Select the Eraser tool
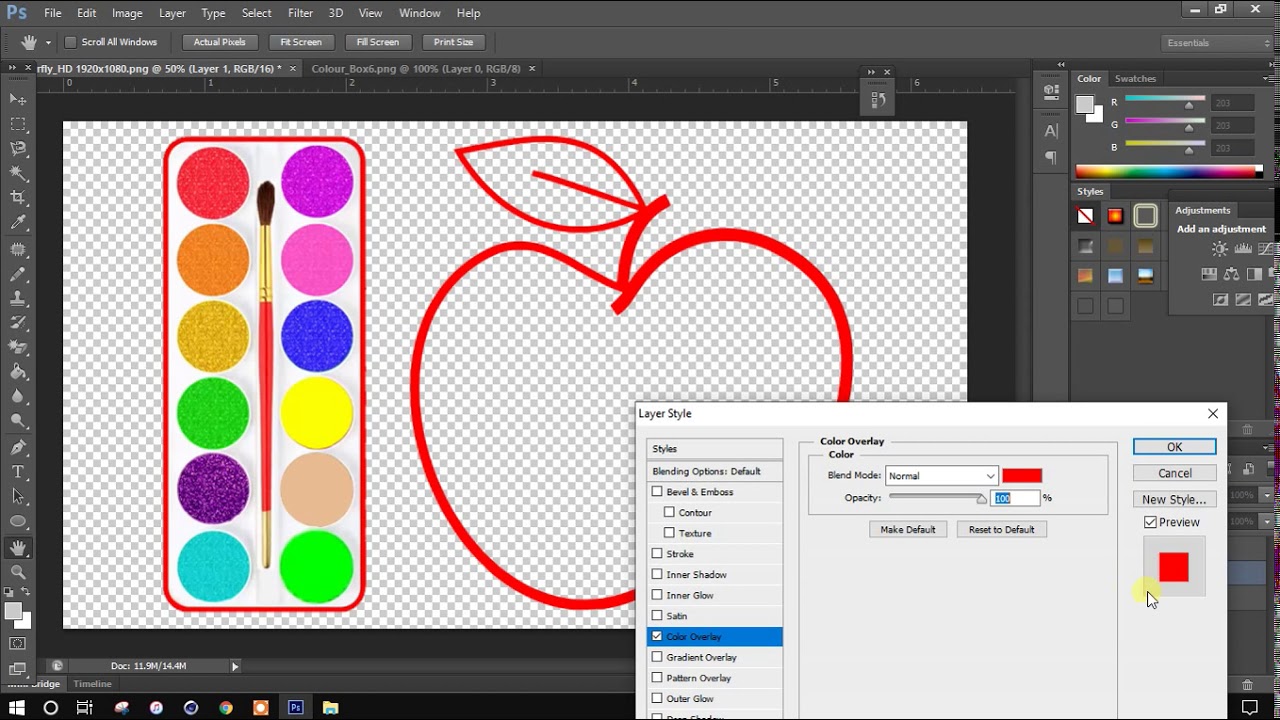Screen dimensions: 1280x720 point(18,347)
